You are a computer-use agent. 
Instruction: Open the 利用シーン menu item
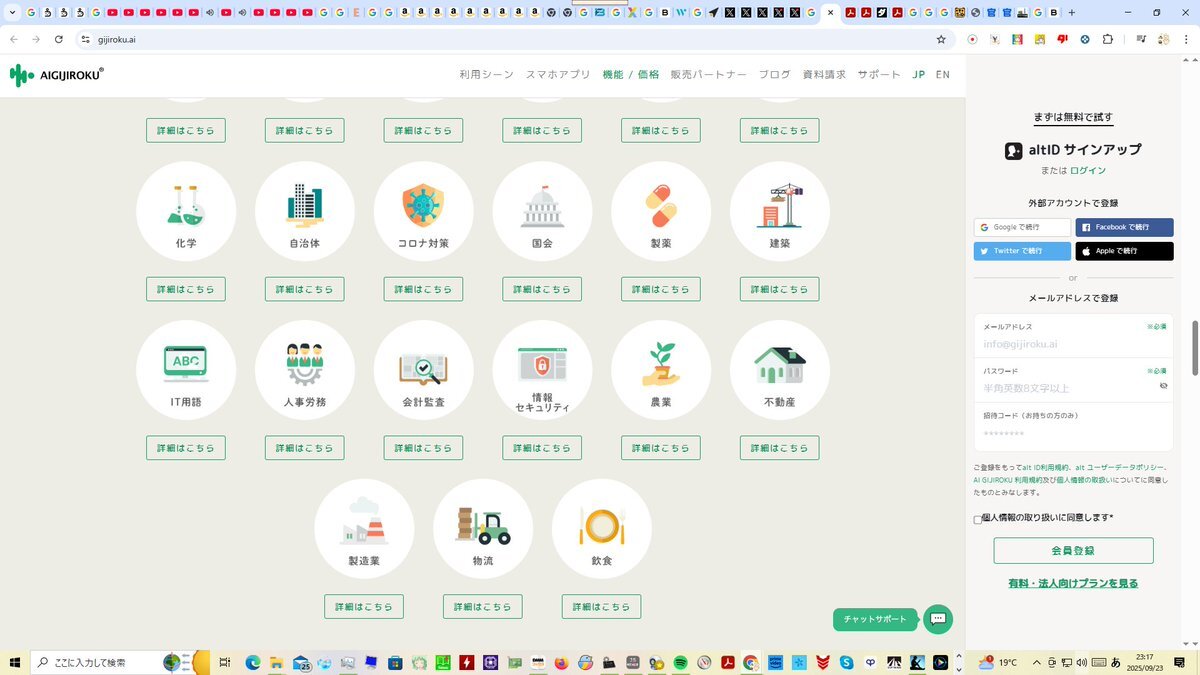point(486,75)
